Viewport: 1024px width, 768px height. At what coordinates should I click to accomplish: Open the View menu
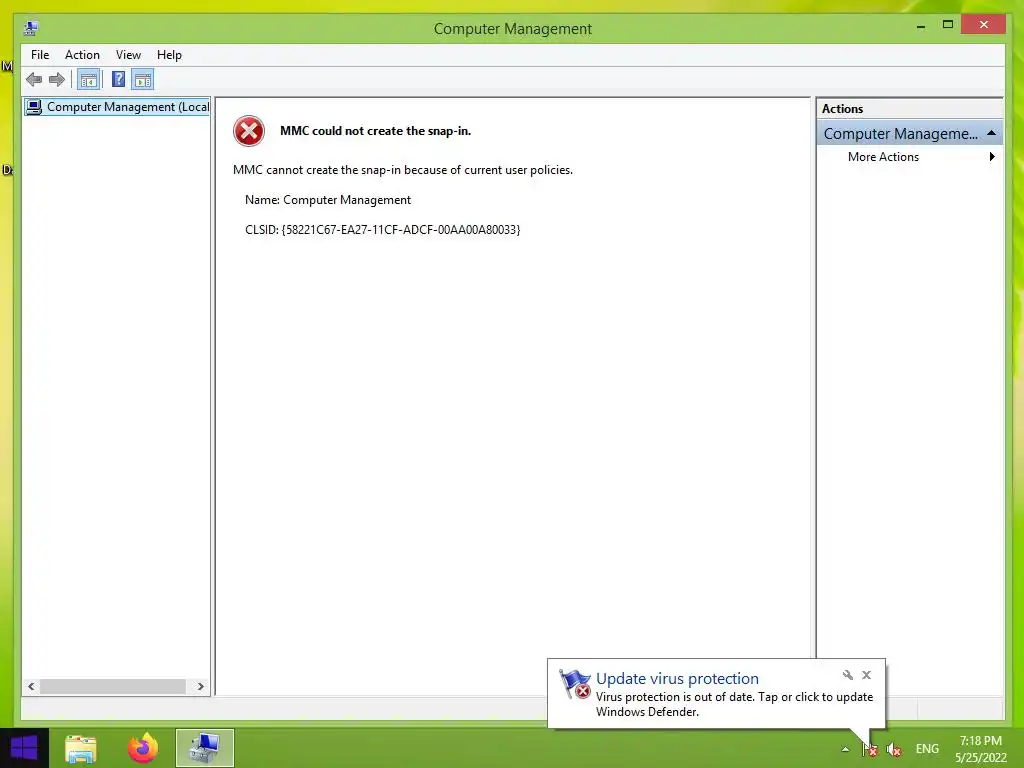pos(128,55)
